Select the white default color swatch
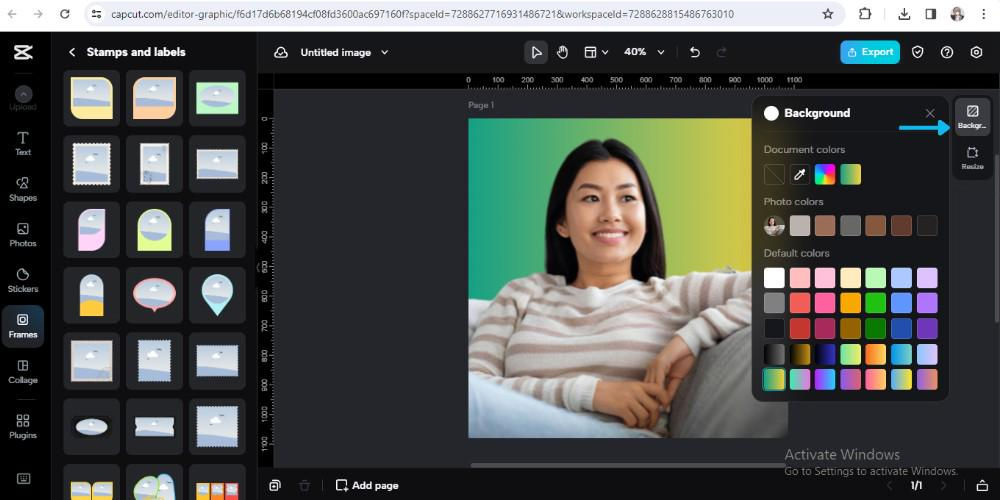 tap(774, 277)
